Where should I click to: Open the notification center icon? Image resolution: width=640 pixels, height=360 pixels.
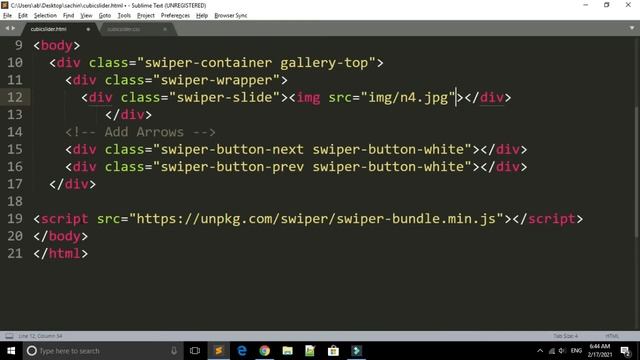click(625, 351)
